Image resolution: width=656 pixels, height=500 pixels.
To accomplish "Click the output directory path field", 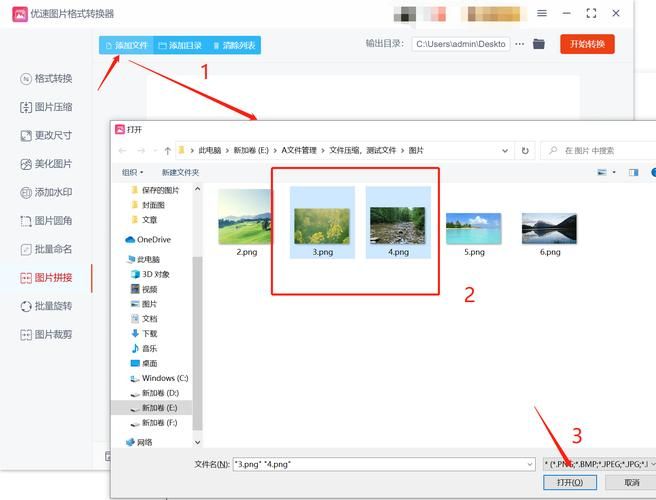I will 461,44.
